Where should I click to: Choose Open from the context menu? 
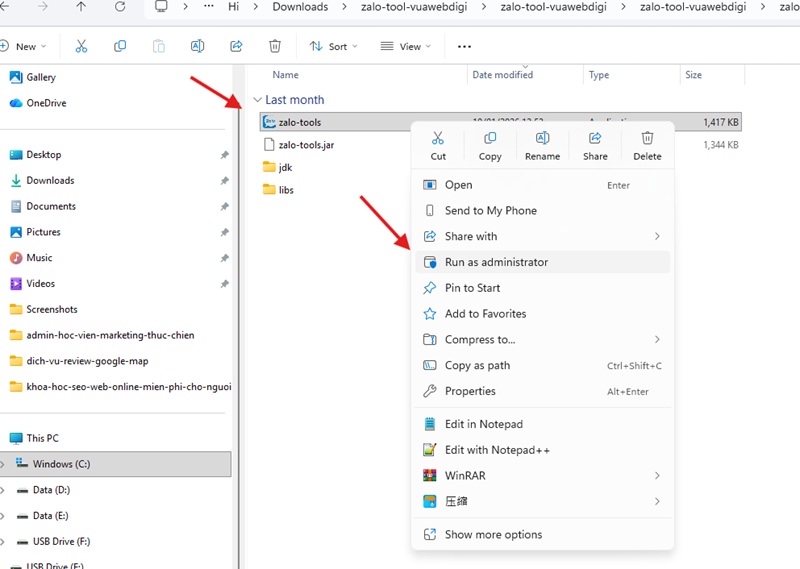tap(542, 185)
